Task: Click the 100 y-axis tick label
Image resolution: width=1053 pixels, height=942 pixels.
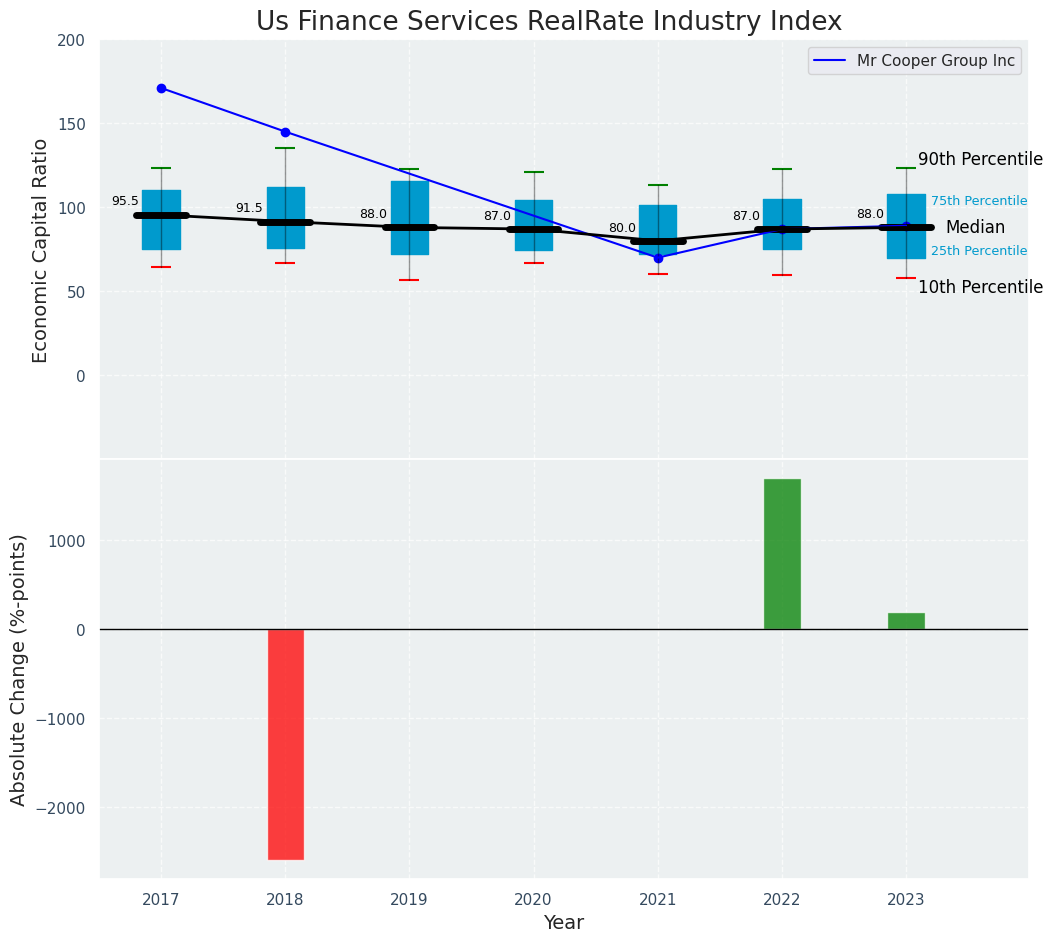Action: coord(71,209)
